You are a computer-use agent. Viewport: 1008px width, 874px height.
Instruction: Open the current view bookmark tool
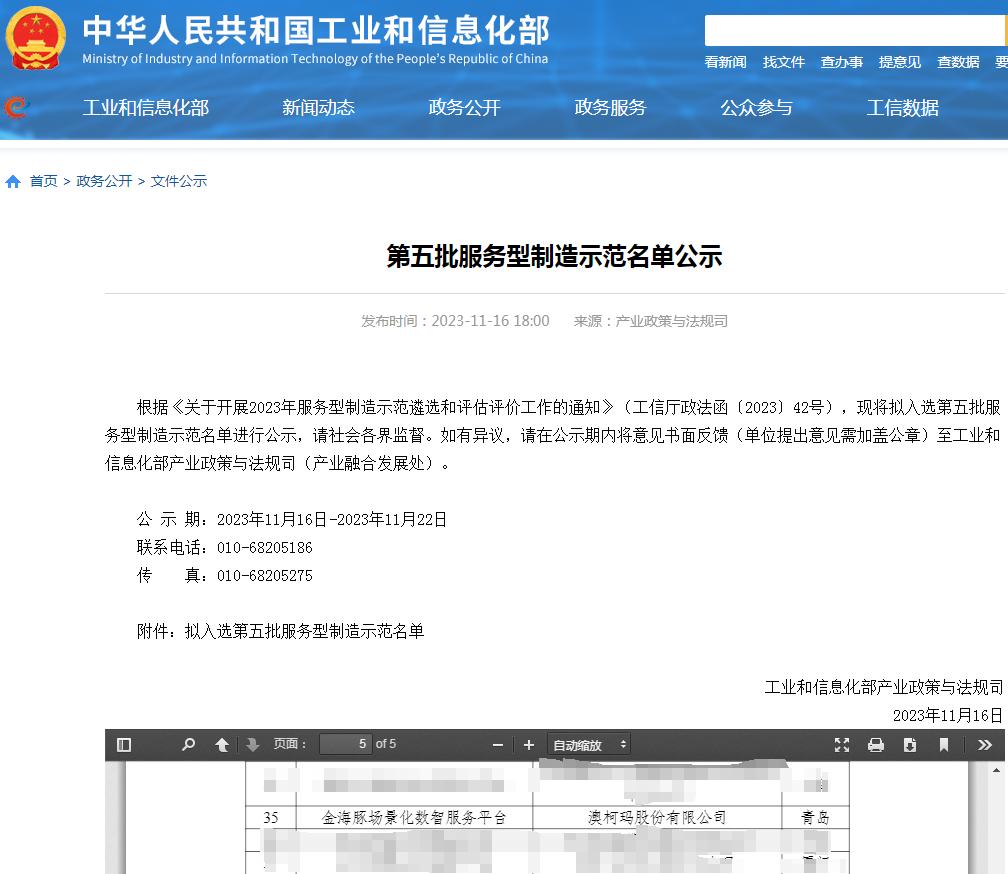pos(943,744)
